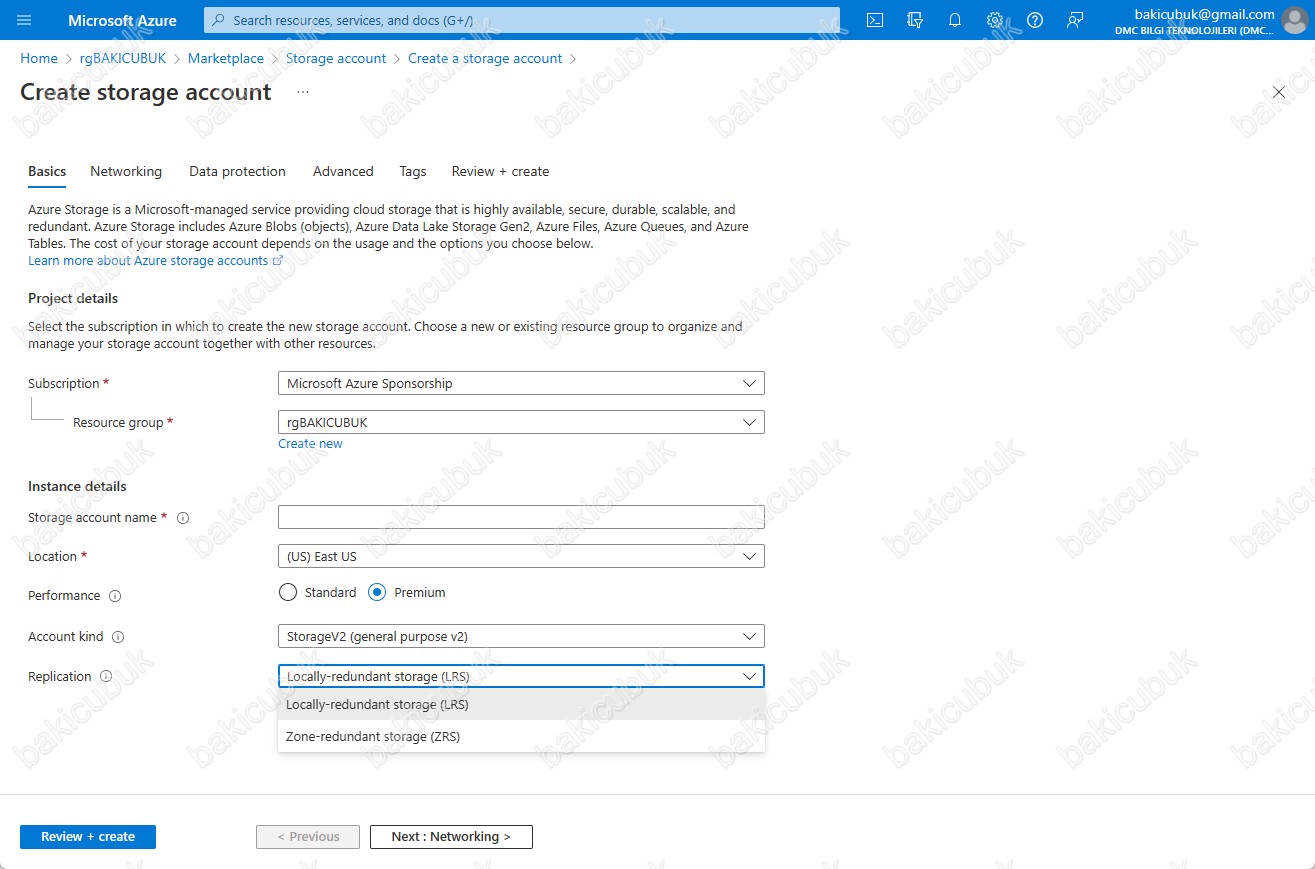Choose Zone-redundant storage (ZRS) option
The height and width of the screenshot is (869, 1315).
(x=521, y=736)
